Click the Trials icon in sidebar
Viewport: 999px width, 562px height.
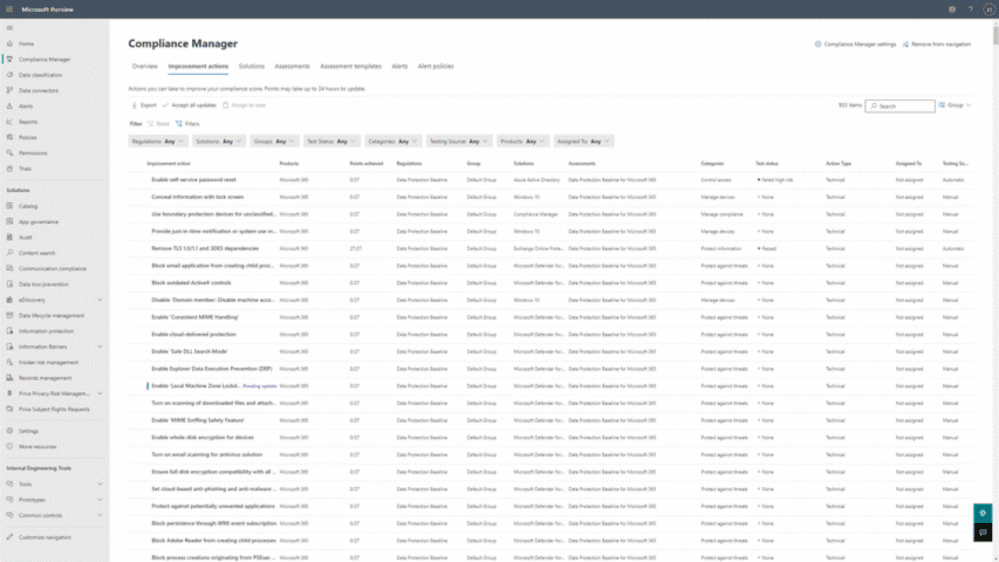click(x=10, y=169)
